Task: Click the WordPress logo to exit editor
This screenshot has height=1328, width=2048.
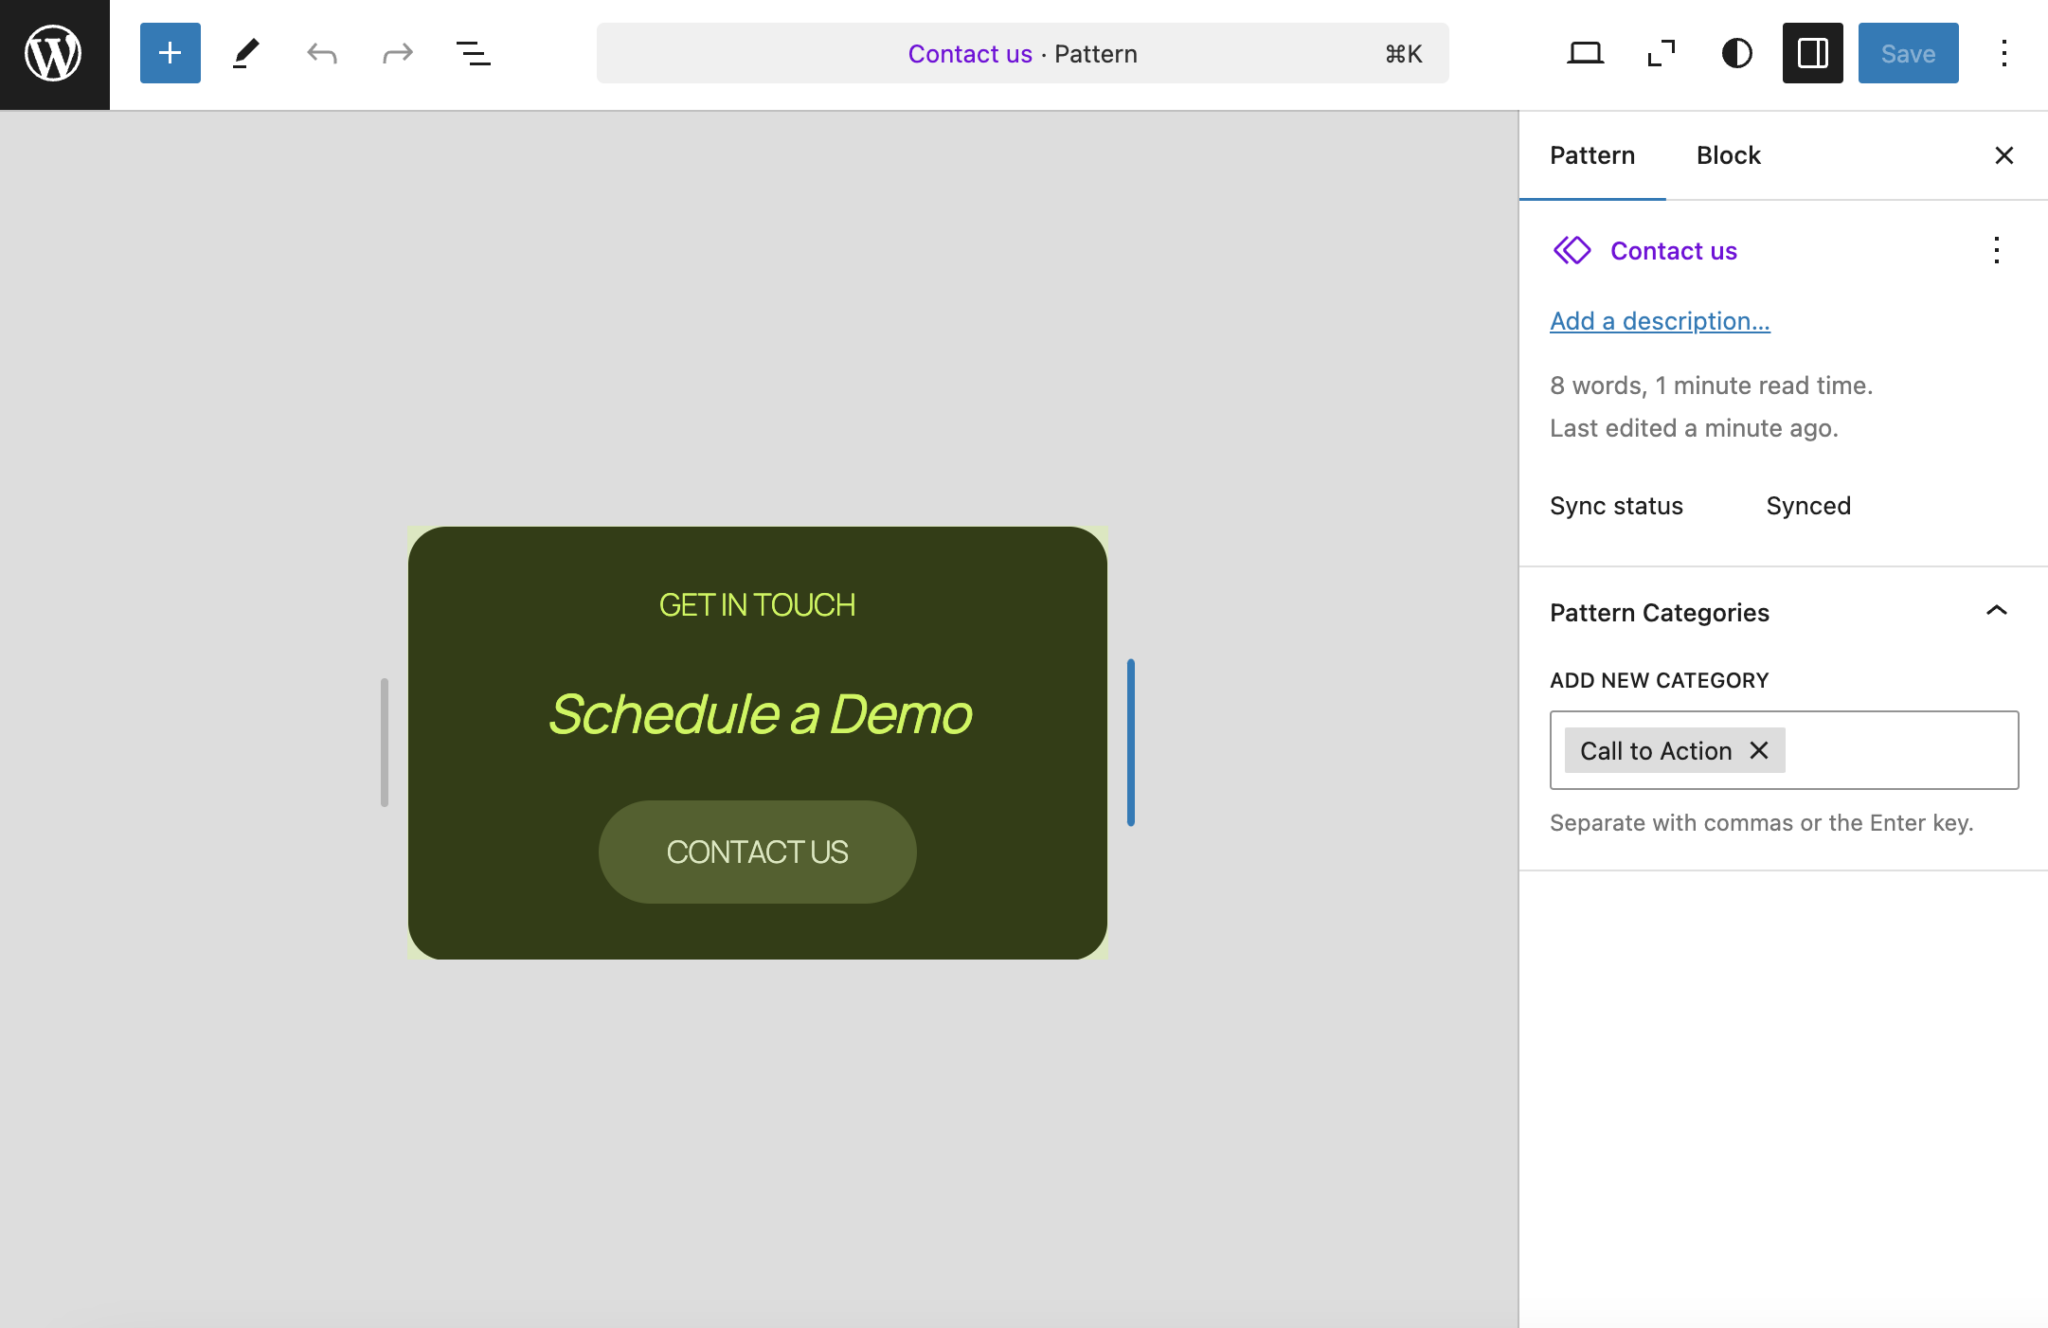Action: (x=53, y=53)
